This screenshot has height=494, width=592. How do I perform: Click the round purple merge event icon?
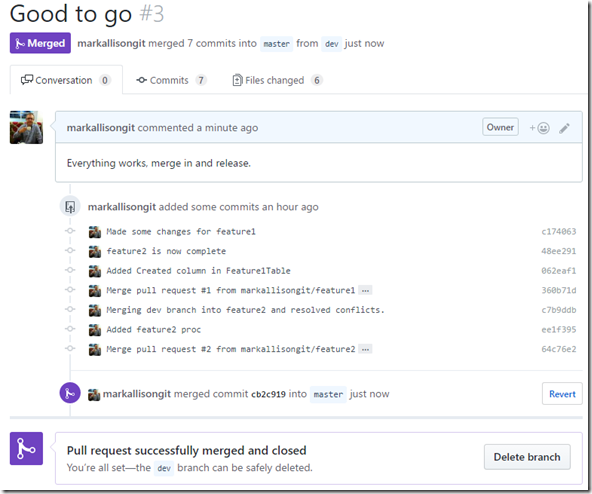(70, 393)
